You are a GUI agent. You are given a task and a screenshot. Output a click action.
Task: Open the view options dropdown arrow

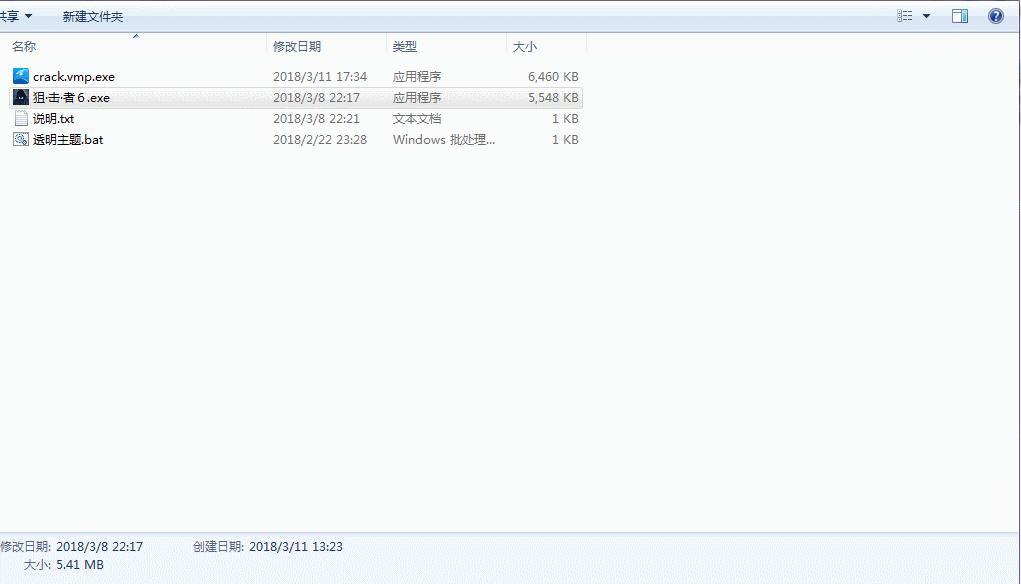pyautogui.click(x=926, y=16)
